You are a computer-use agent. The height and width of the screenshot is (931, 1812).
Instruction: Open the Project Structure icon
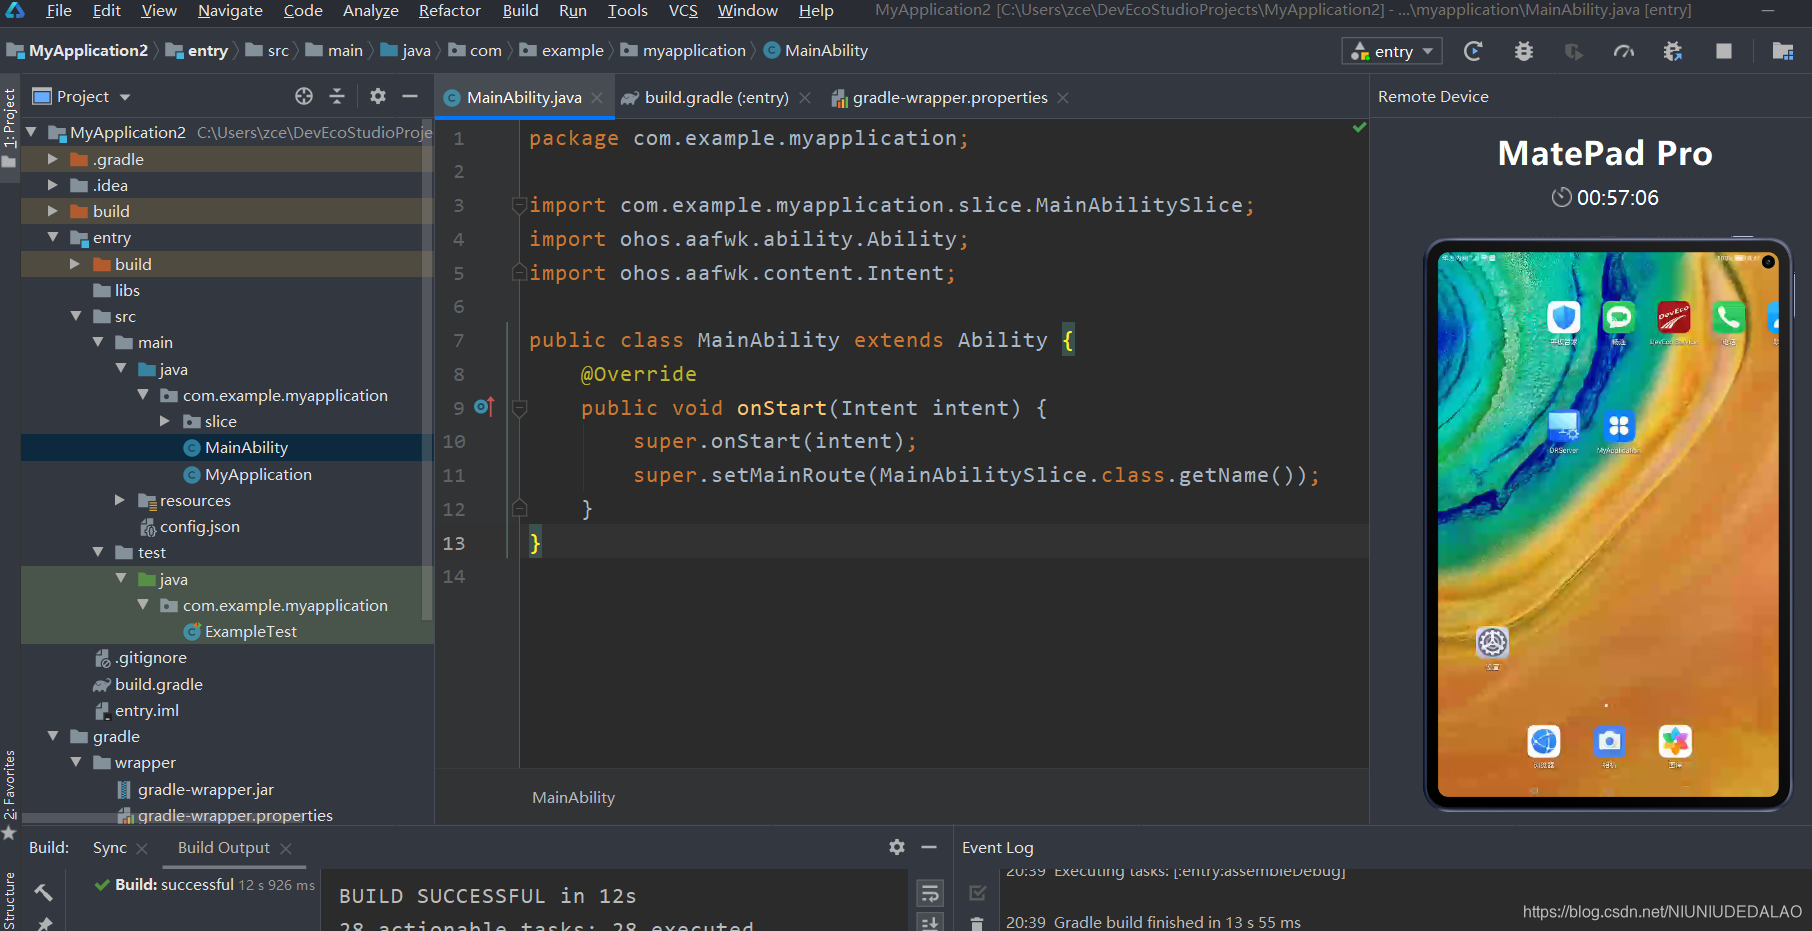tap(1782, 51)
